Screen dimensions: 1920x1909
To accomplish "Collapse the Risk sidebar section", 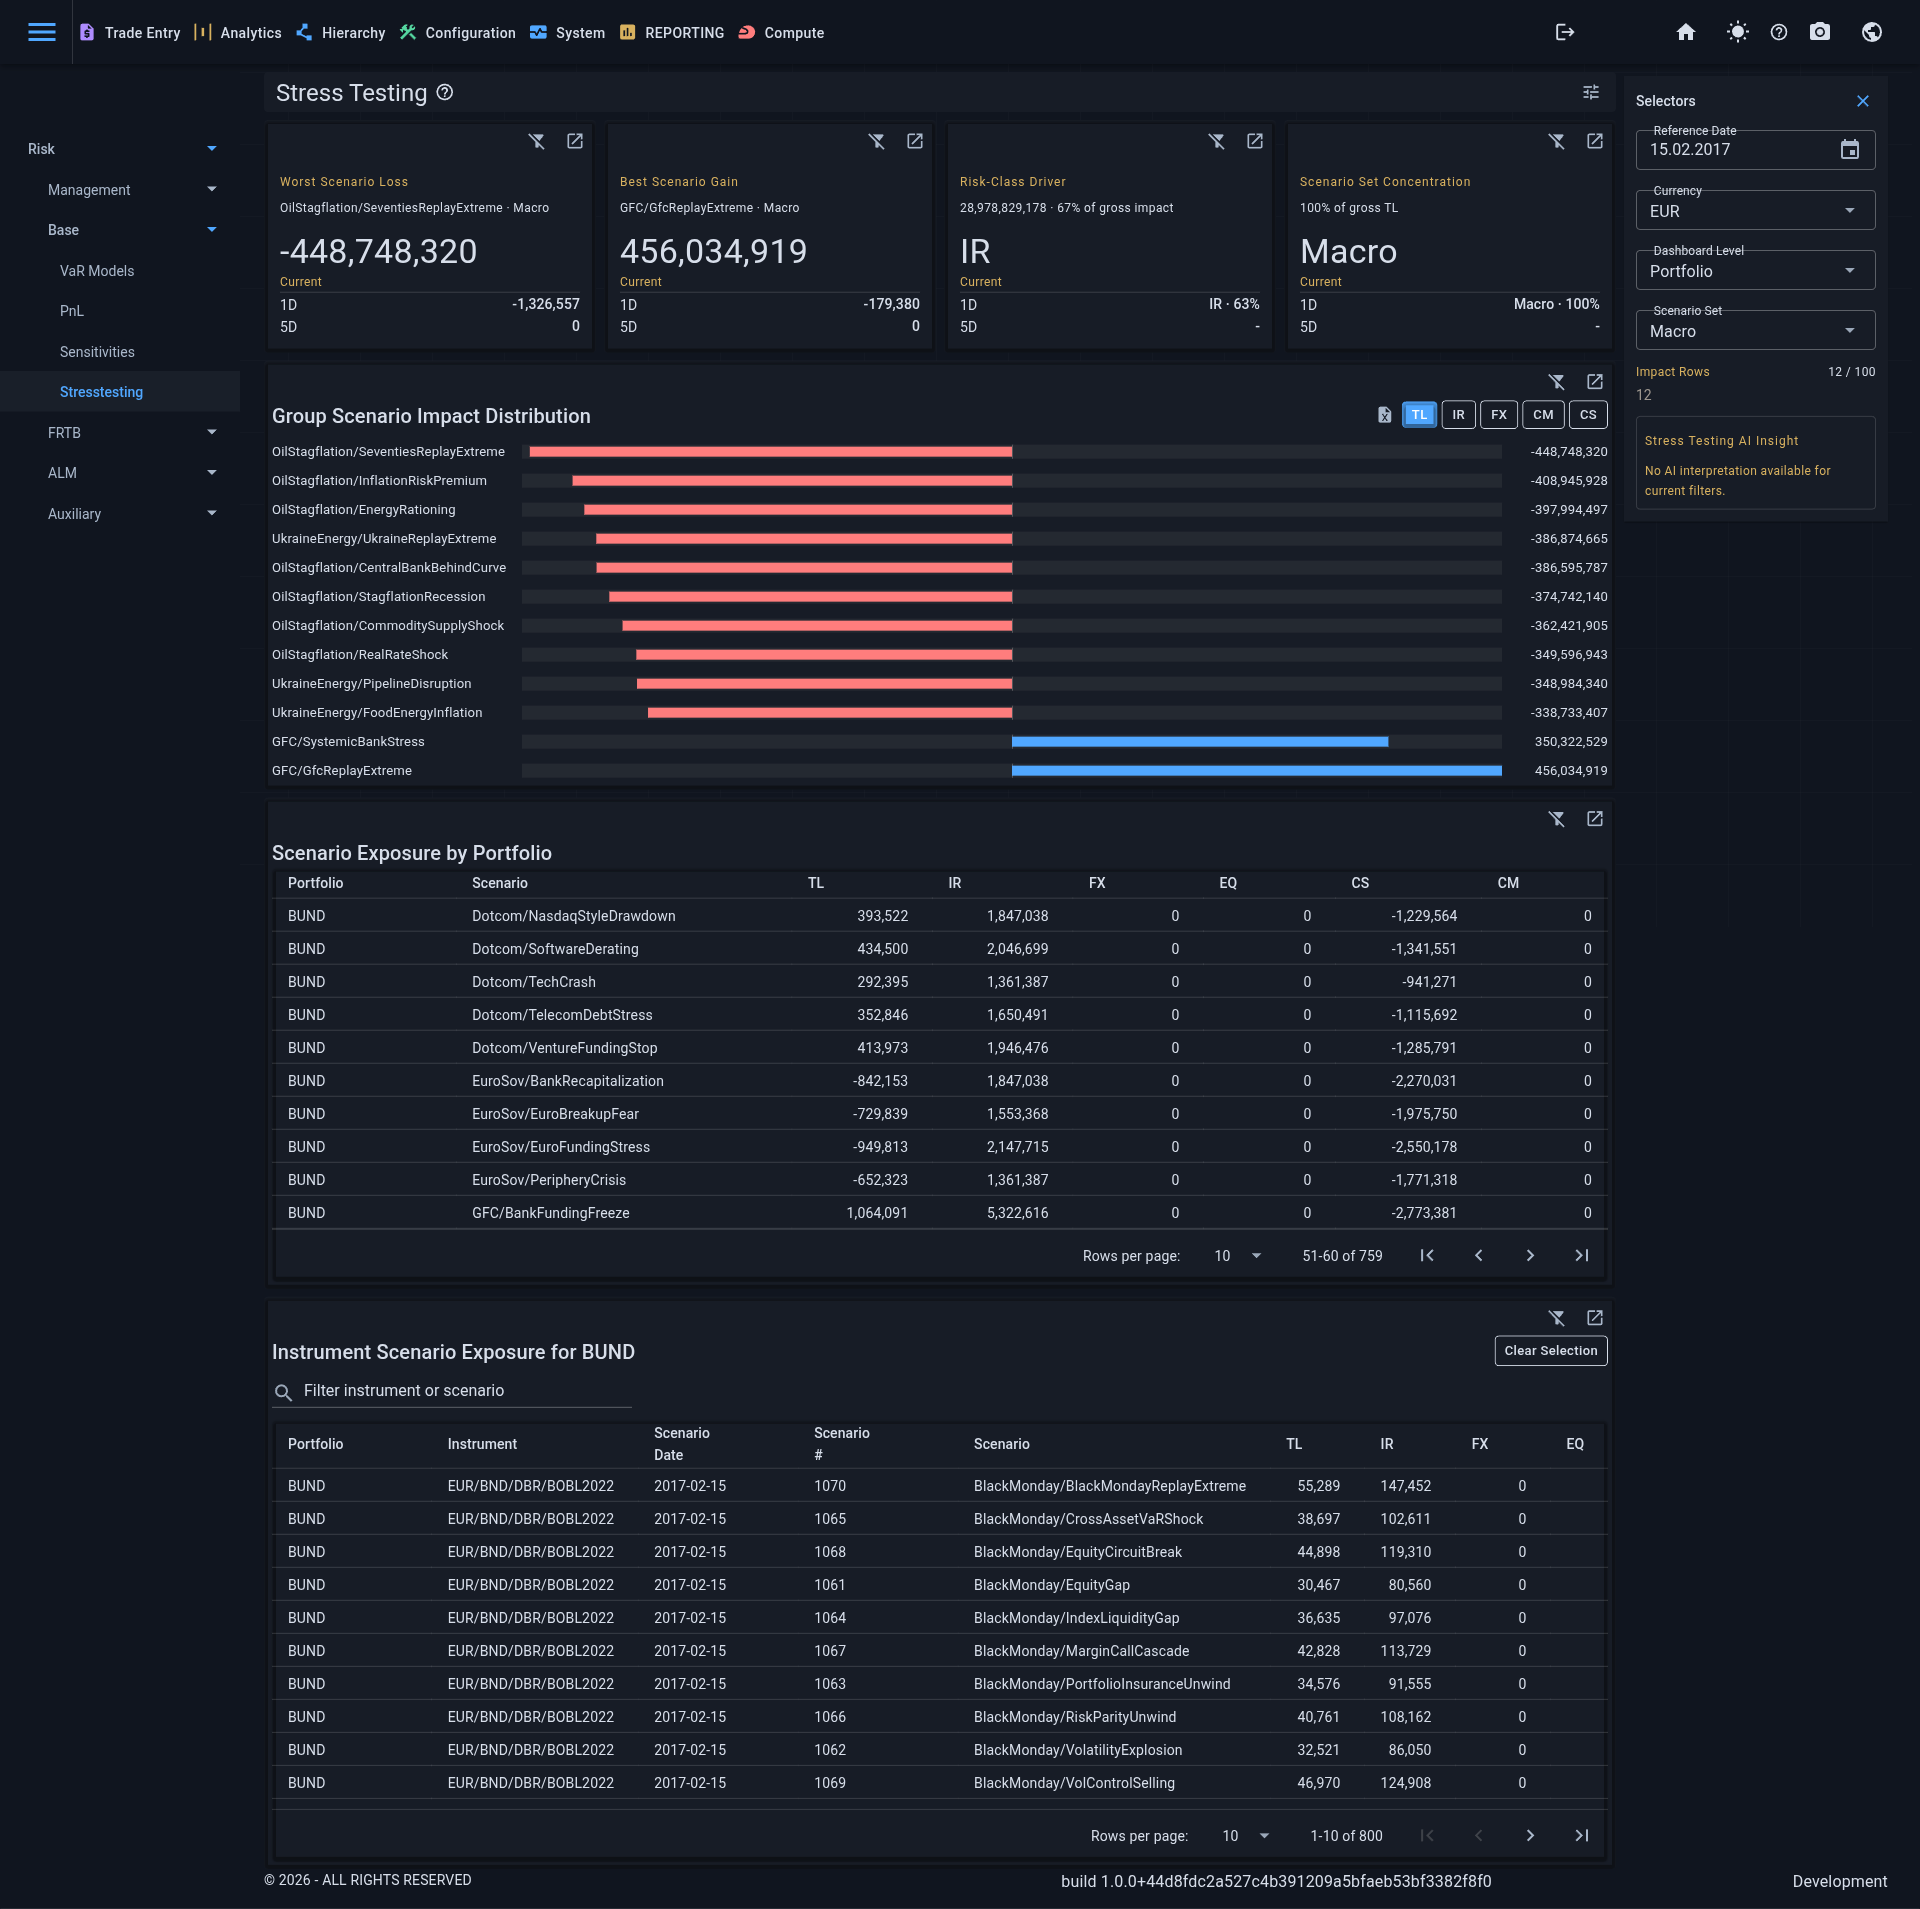I will tap(120, 149).
